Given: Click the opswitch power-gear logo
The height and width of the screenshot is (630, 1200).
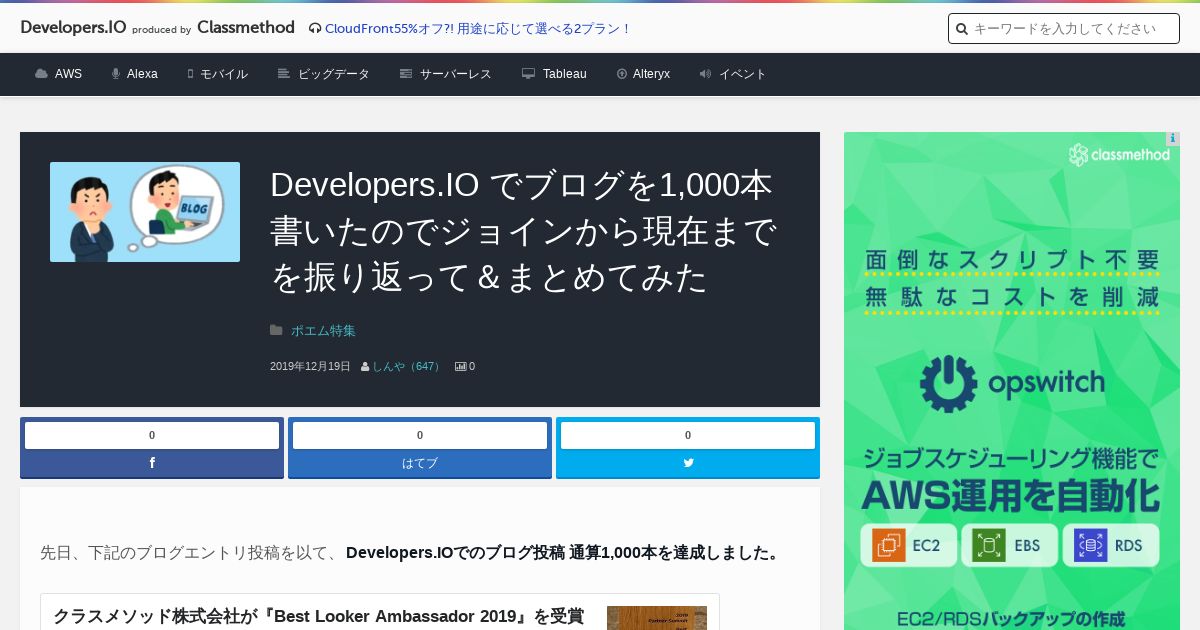Looking at the screenshot, I should (948, 384).
